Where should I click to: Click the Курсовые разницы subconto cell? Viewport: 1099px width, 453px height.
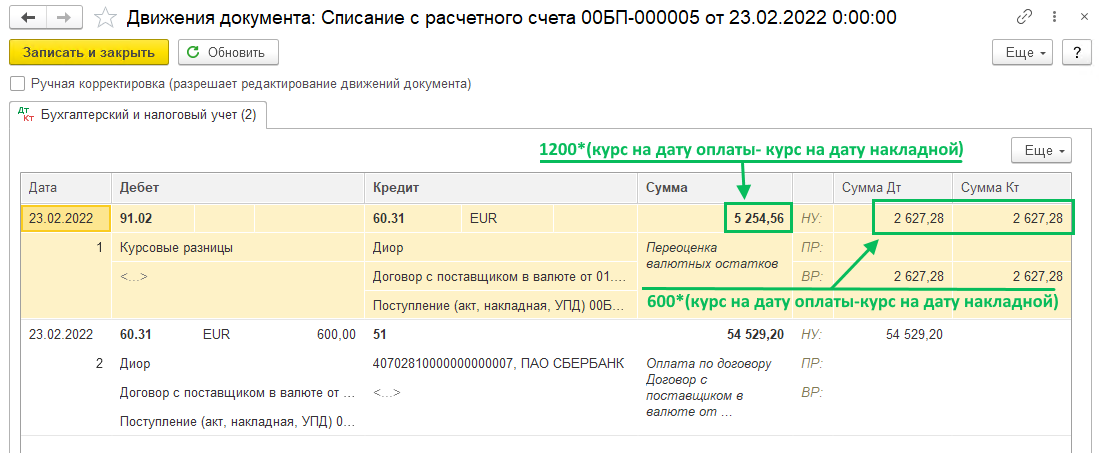(176, 247)
